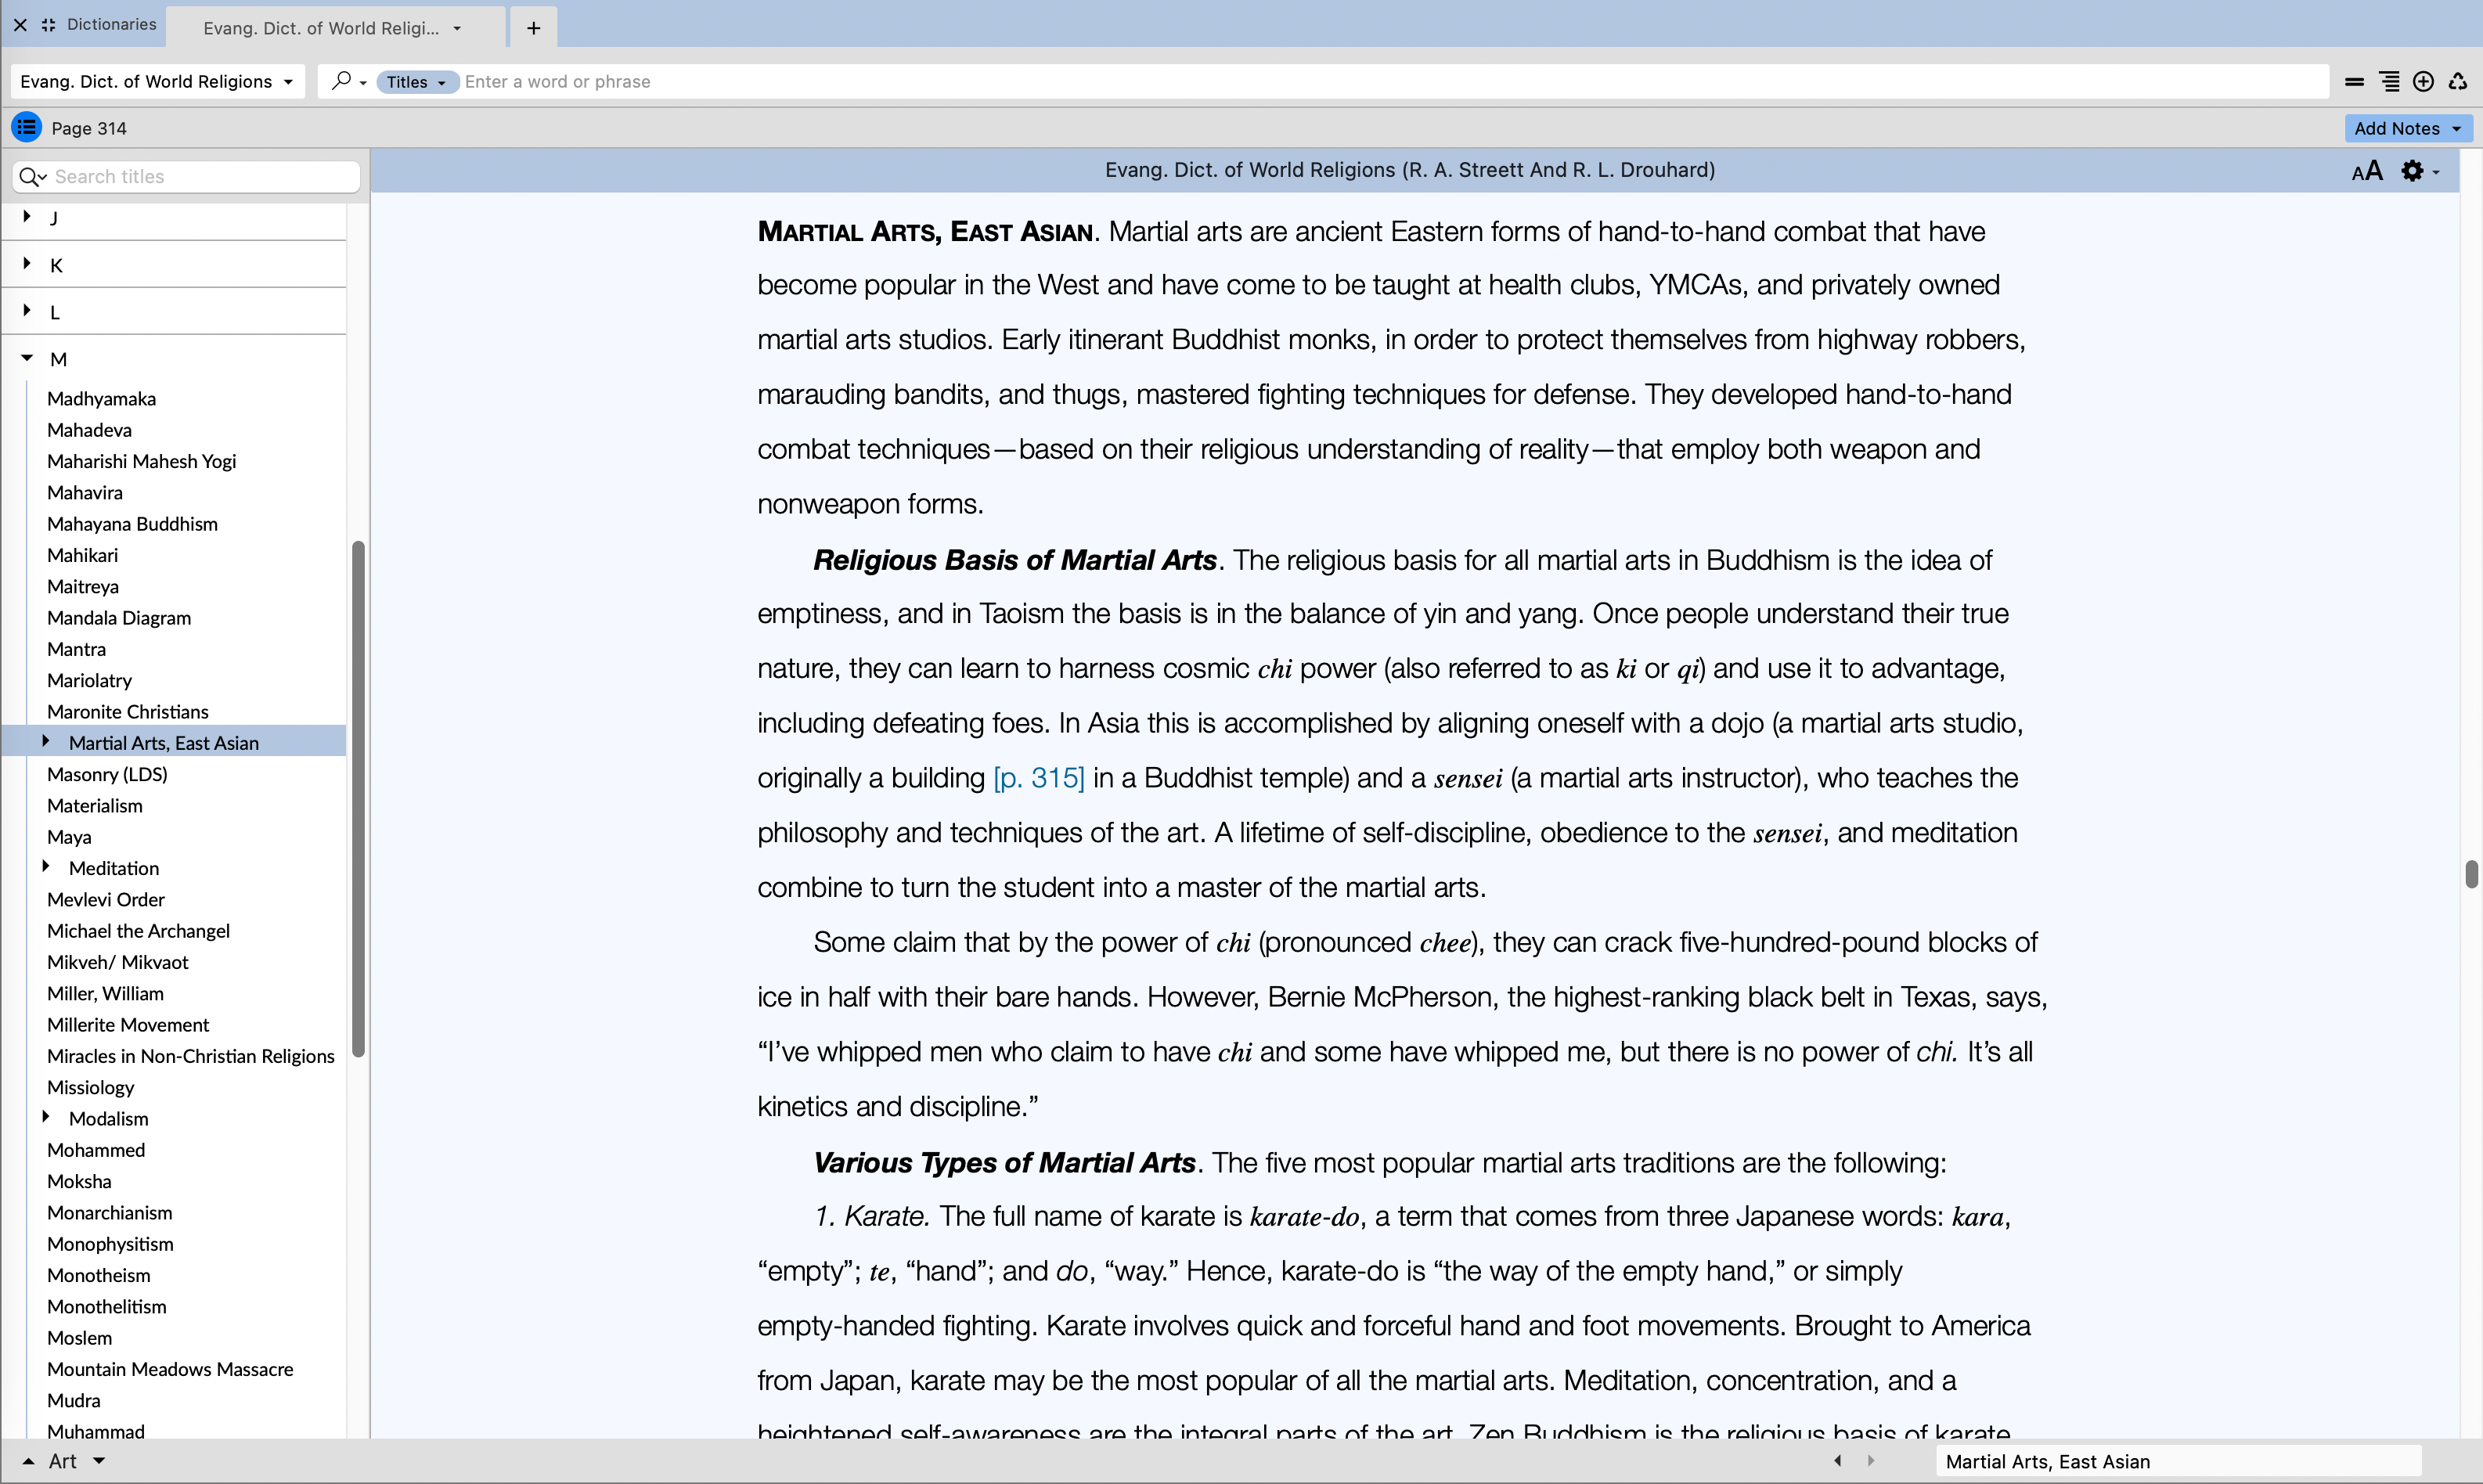This screenshot has width=2483, height=1484.
Task: Open the Maharishi Mahesh Yogi entry
Action: coord(142,461)
